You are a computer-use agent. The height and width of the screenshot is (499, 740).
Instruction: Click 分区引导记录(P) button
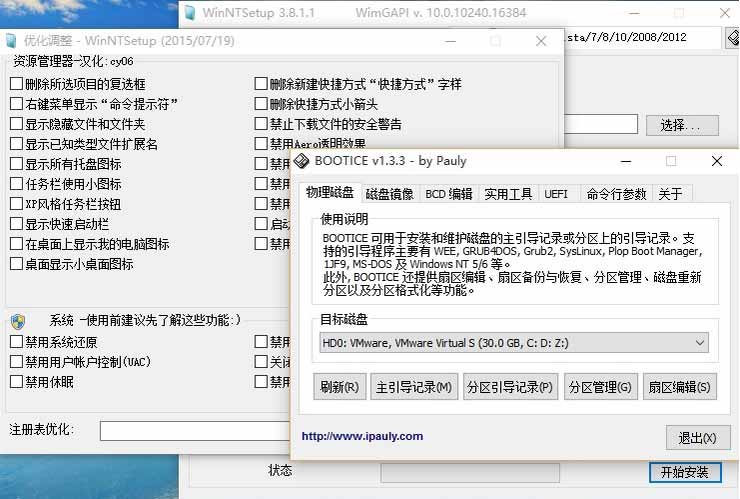click(510, 387)
